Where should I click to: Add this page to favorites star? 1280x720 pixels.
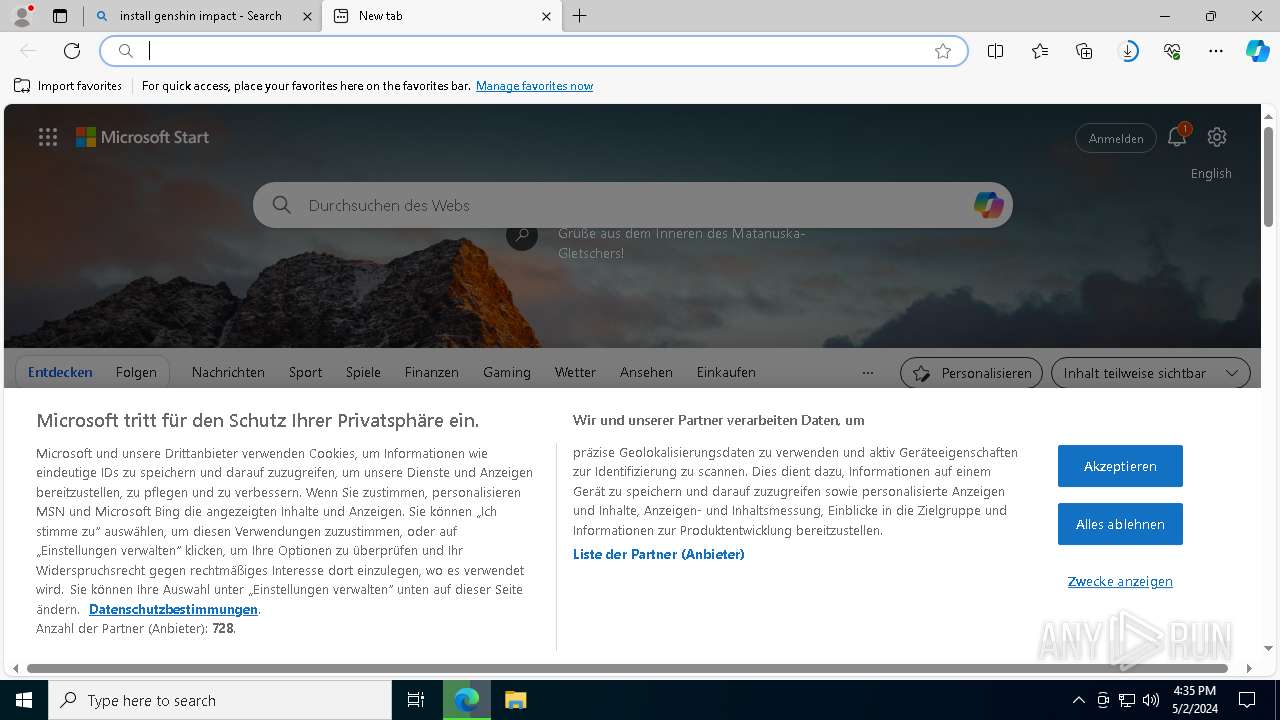coord(943,51)
